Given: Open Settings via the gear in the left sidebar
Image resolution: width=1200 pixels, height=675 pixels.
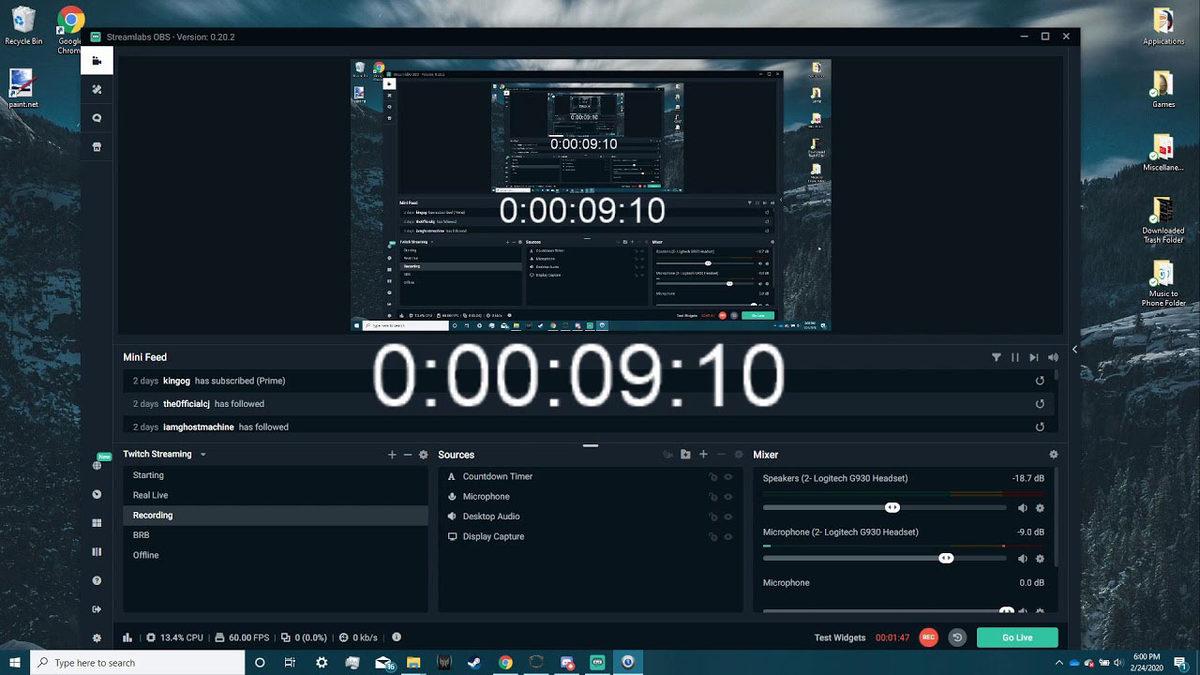Looking at the screenshot, I should 96,637.
